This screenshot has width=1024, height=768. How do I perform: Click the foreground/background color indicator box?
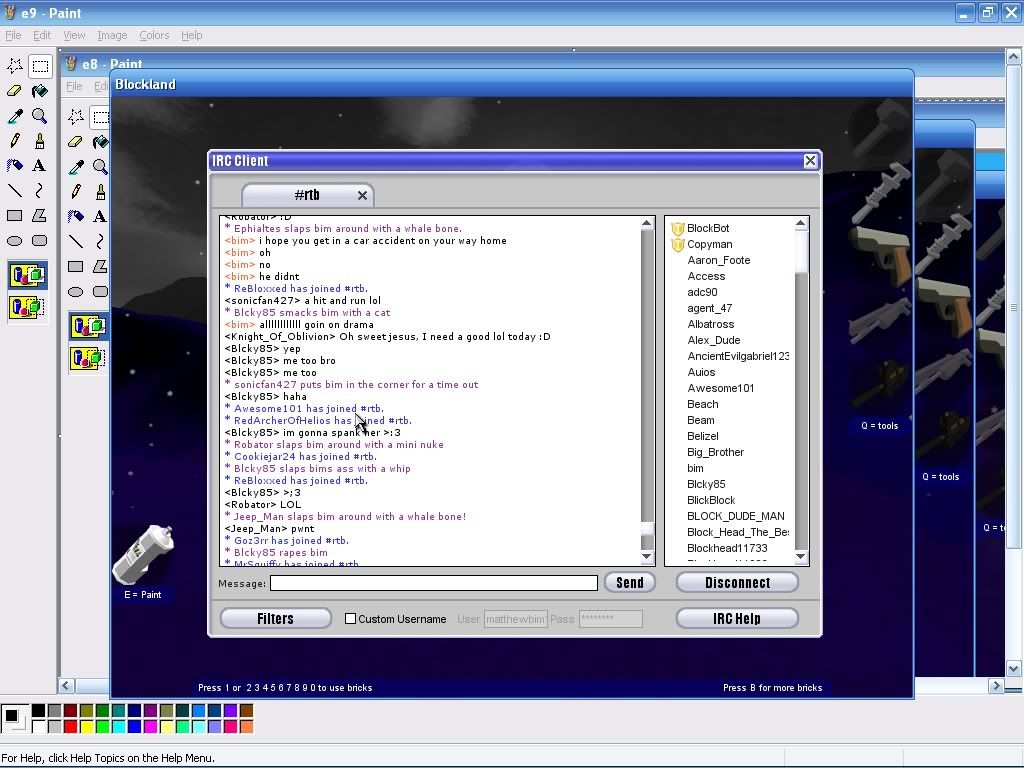[14, 718]
